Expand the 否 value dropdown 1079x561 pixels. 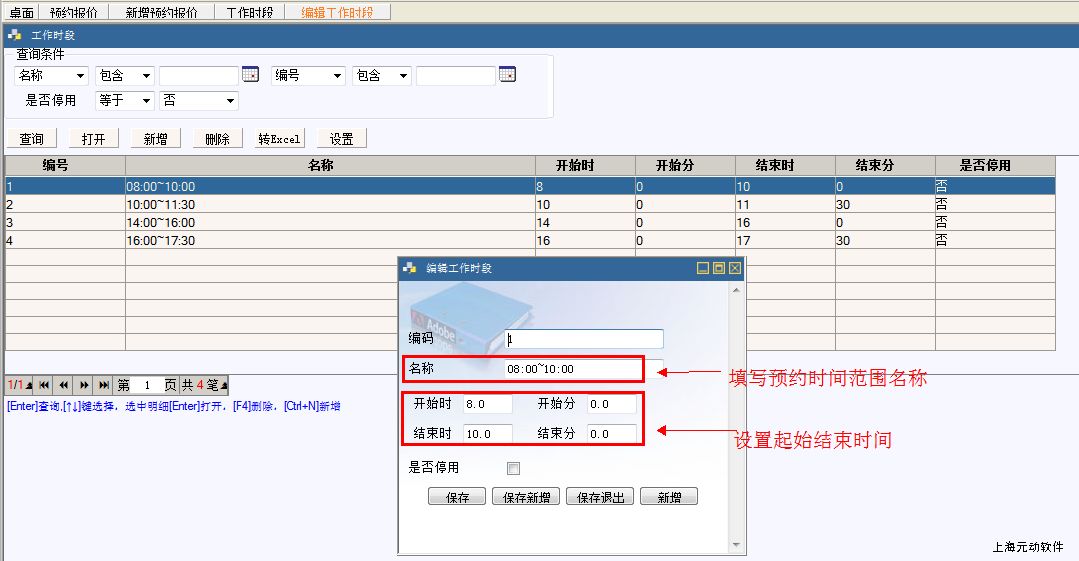pos(230,101)
